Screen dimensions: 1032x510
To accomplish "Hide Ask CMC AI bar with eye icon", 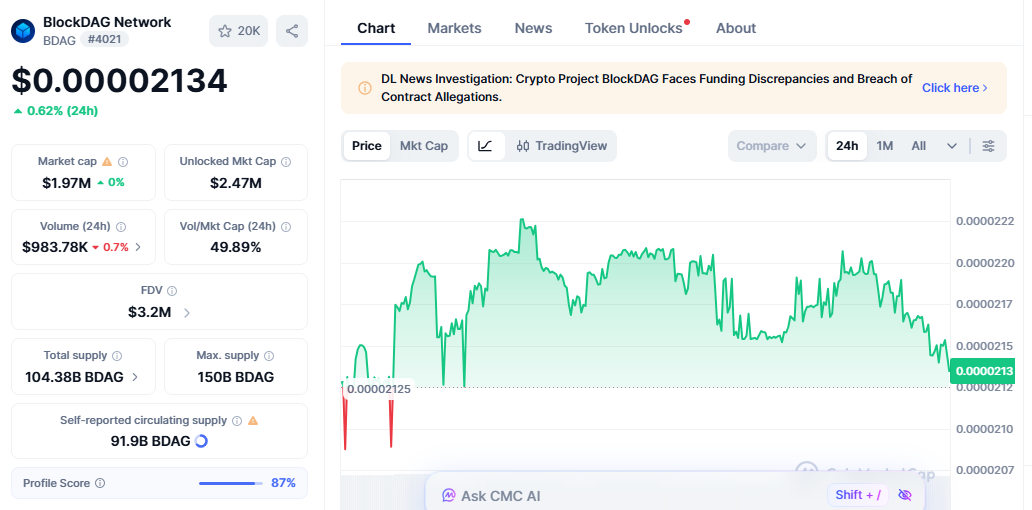I will pyautogui.click(x=905, y=495).
